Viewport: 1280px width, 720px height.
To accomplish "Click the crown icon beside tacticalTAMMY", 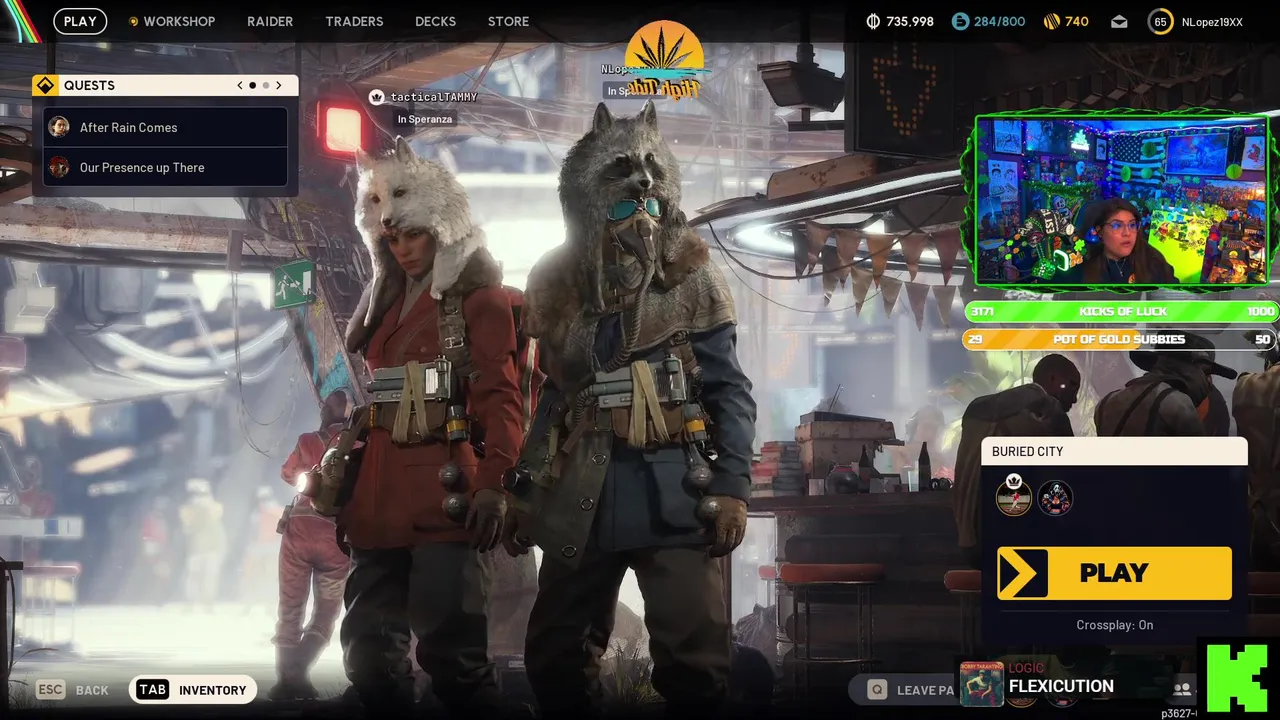I will 377,97.
